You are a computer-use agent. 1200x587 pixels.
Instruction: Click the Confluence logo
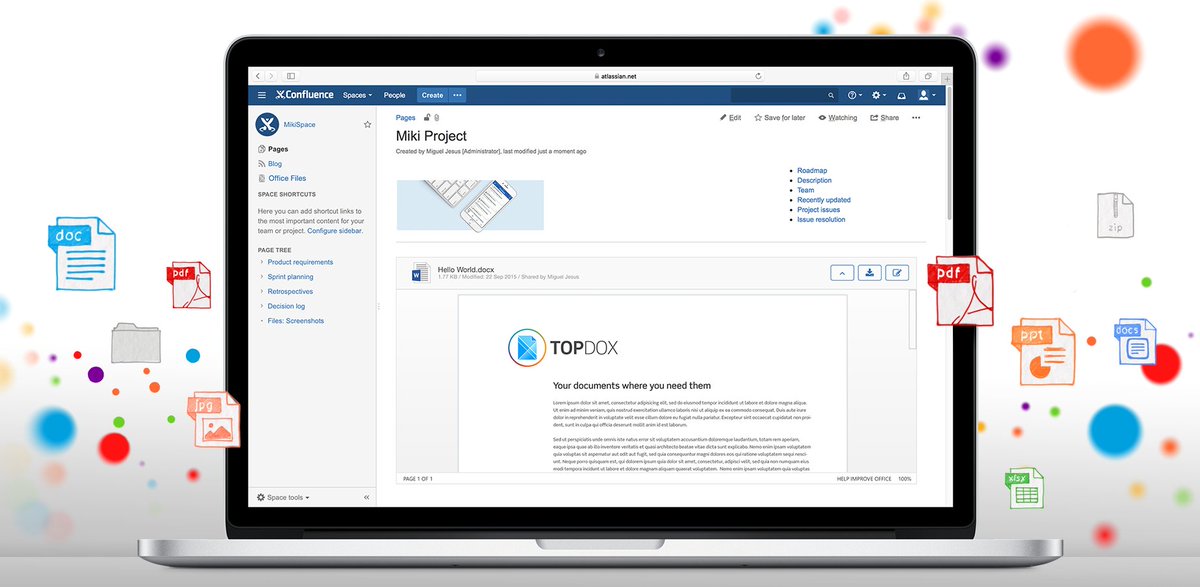click(x=305, y=95)
